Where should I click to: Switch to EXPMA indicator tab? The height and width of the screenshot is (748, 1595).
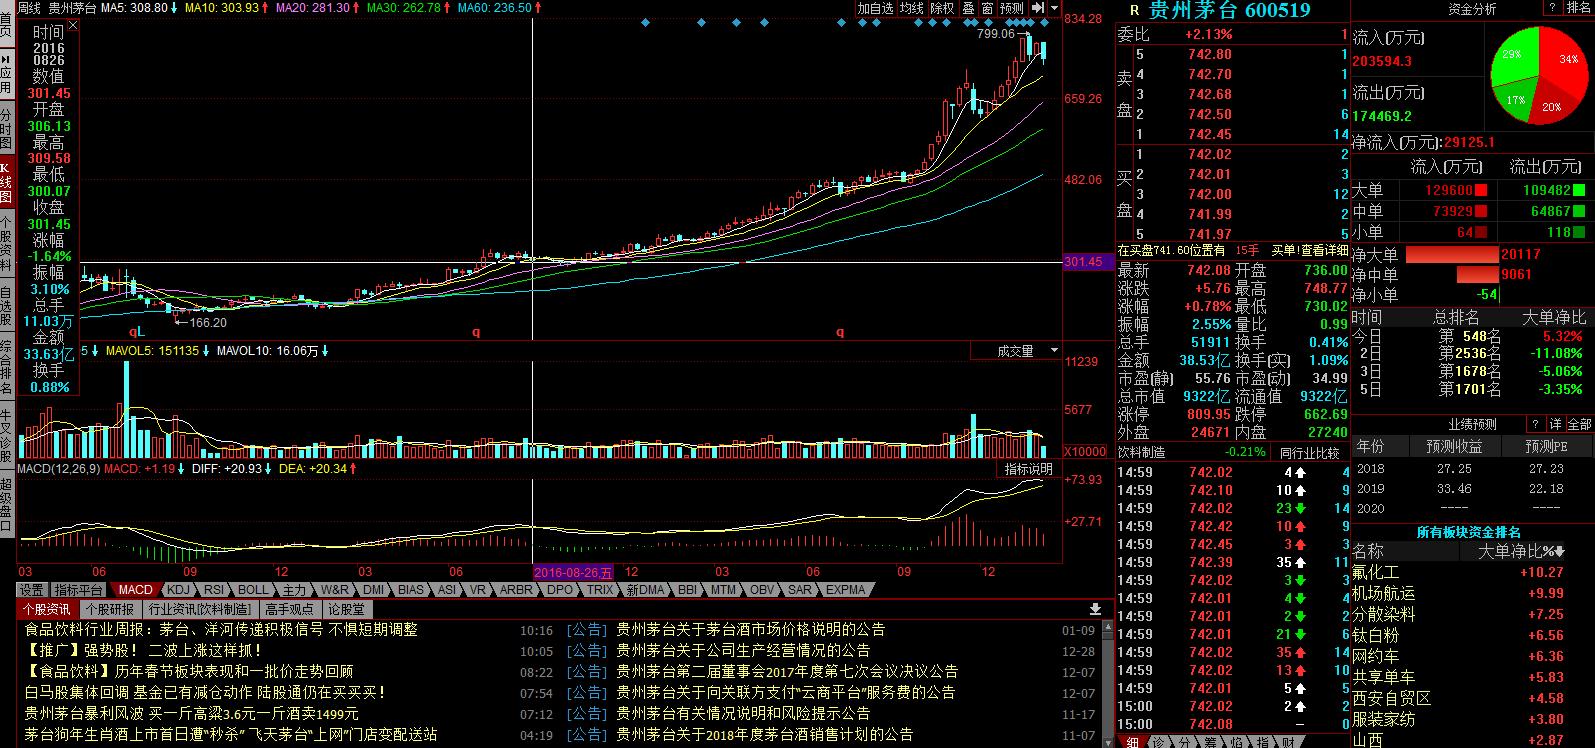tap(845, 590)
